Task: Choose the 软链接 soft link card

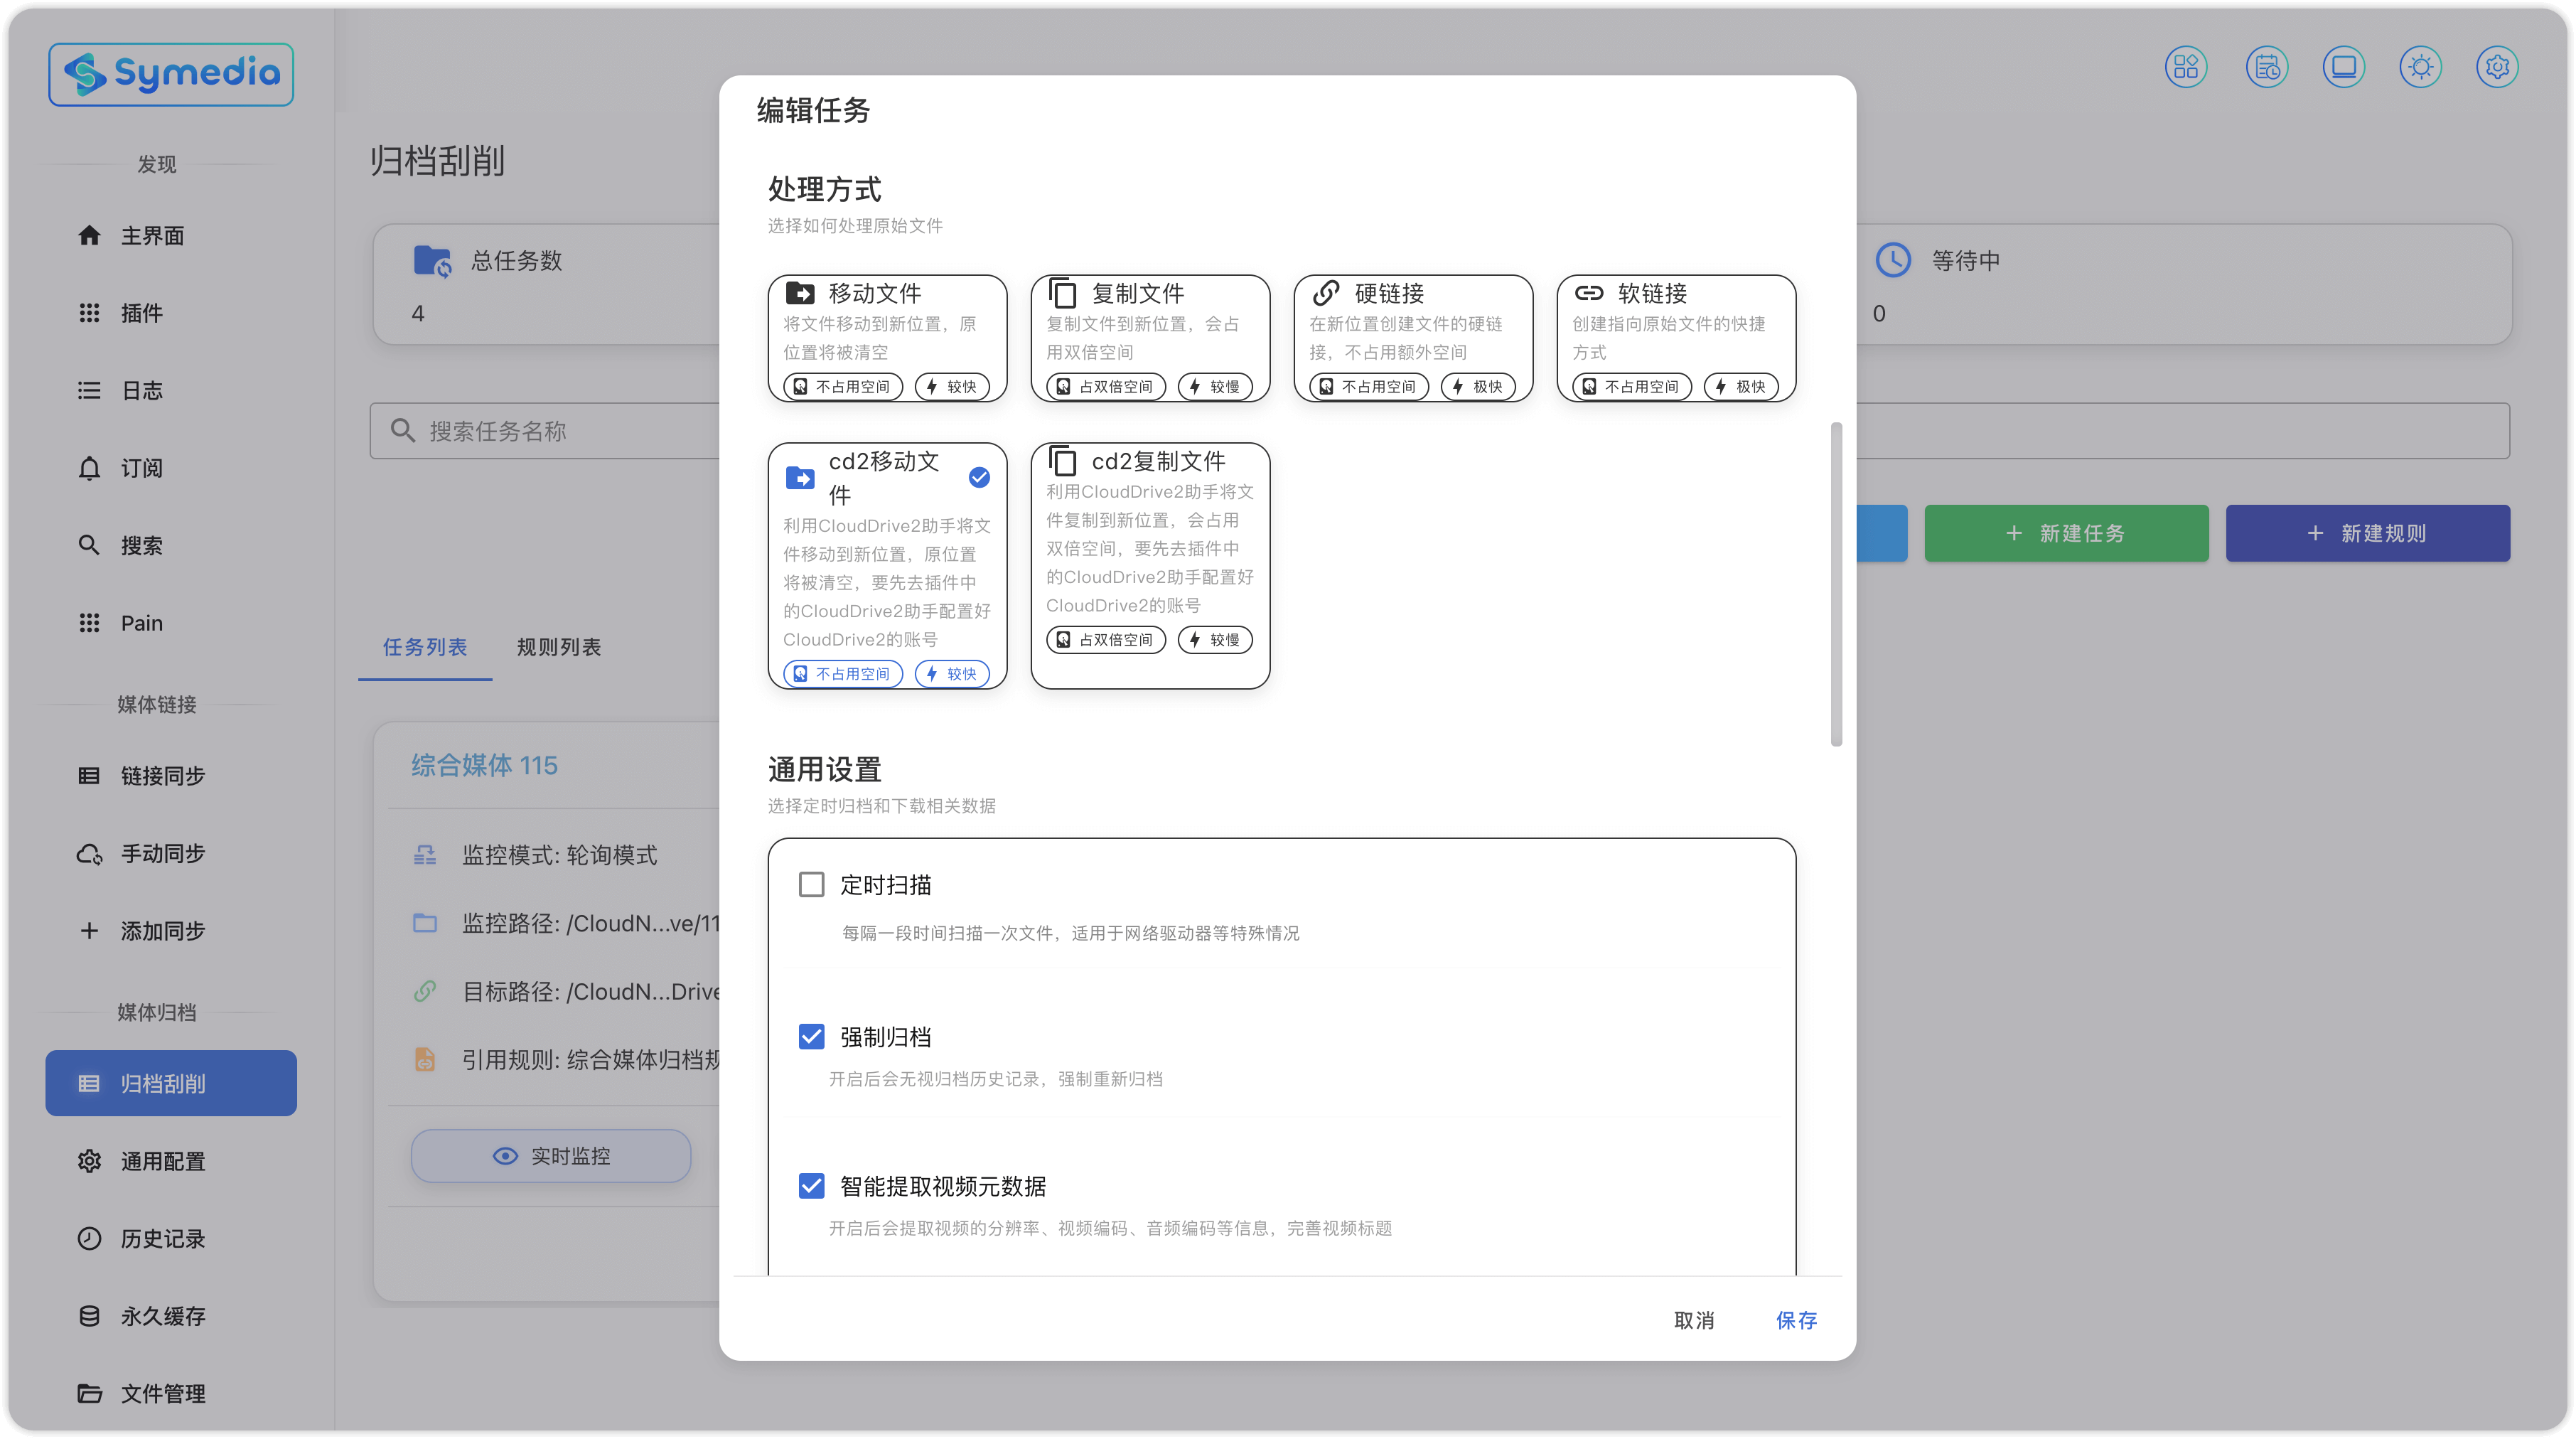Action: click(x=1675, y=338)
